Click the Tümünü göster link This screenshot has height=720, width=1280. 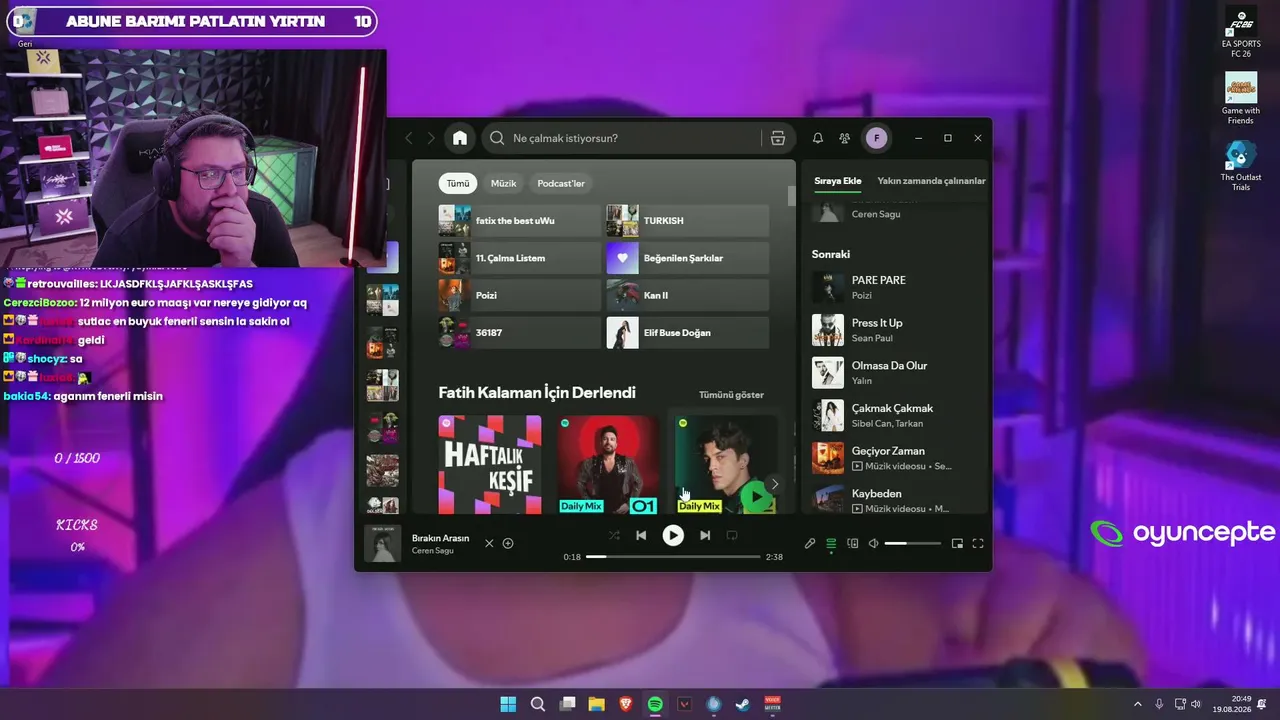pos(731,395)
